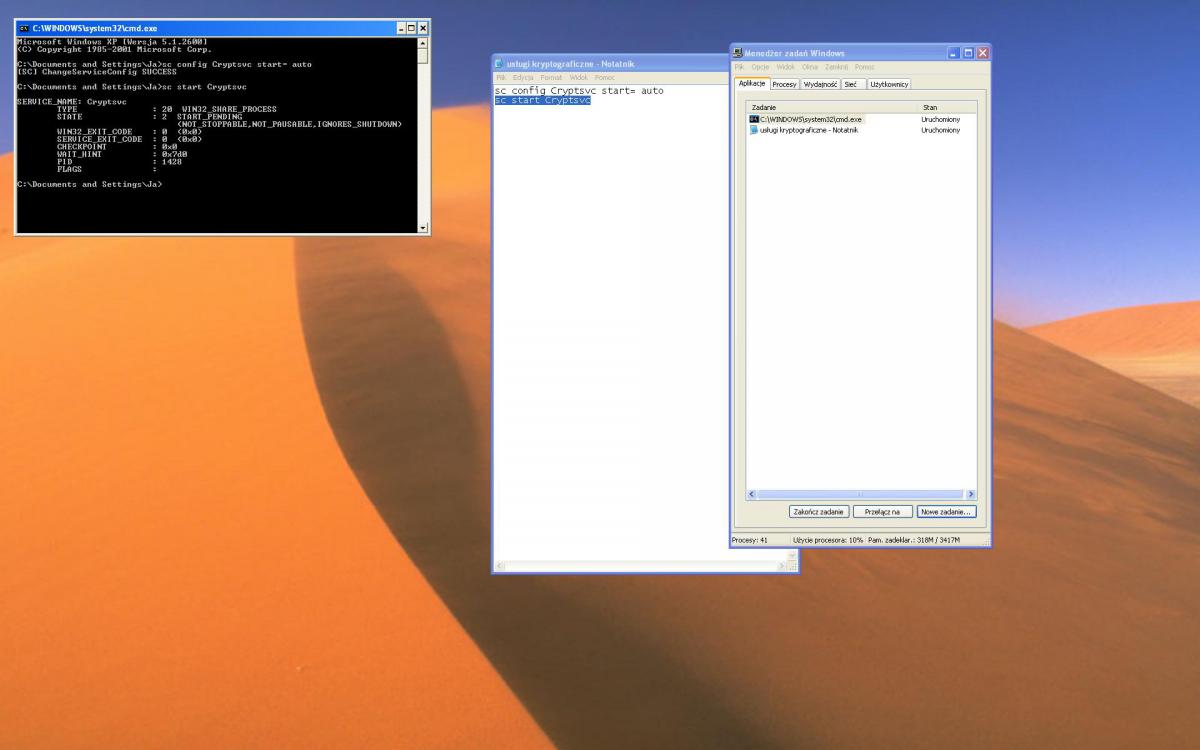Close the cmd.exe window

423,28
